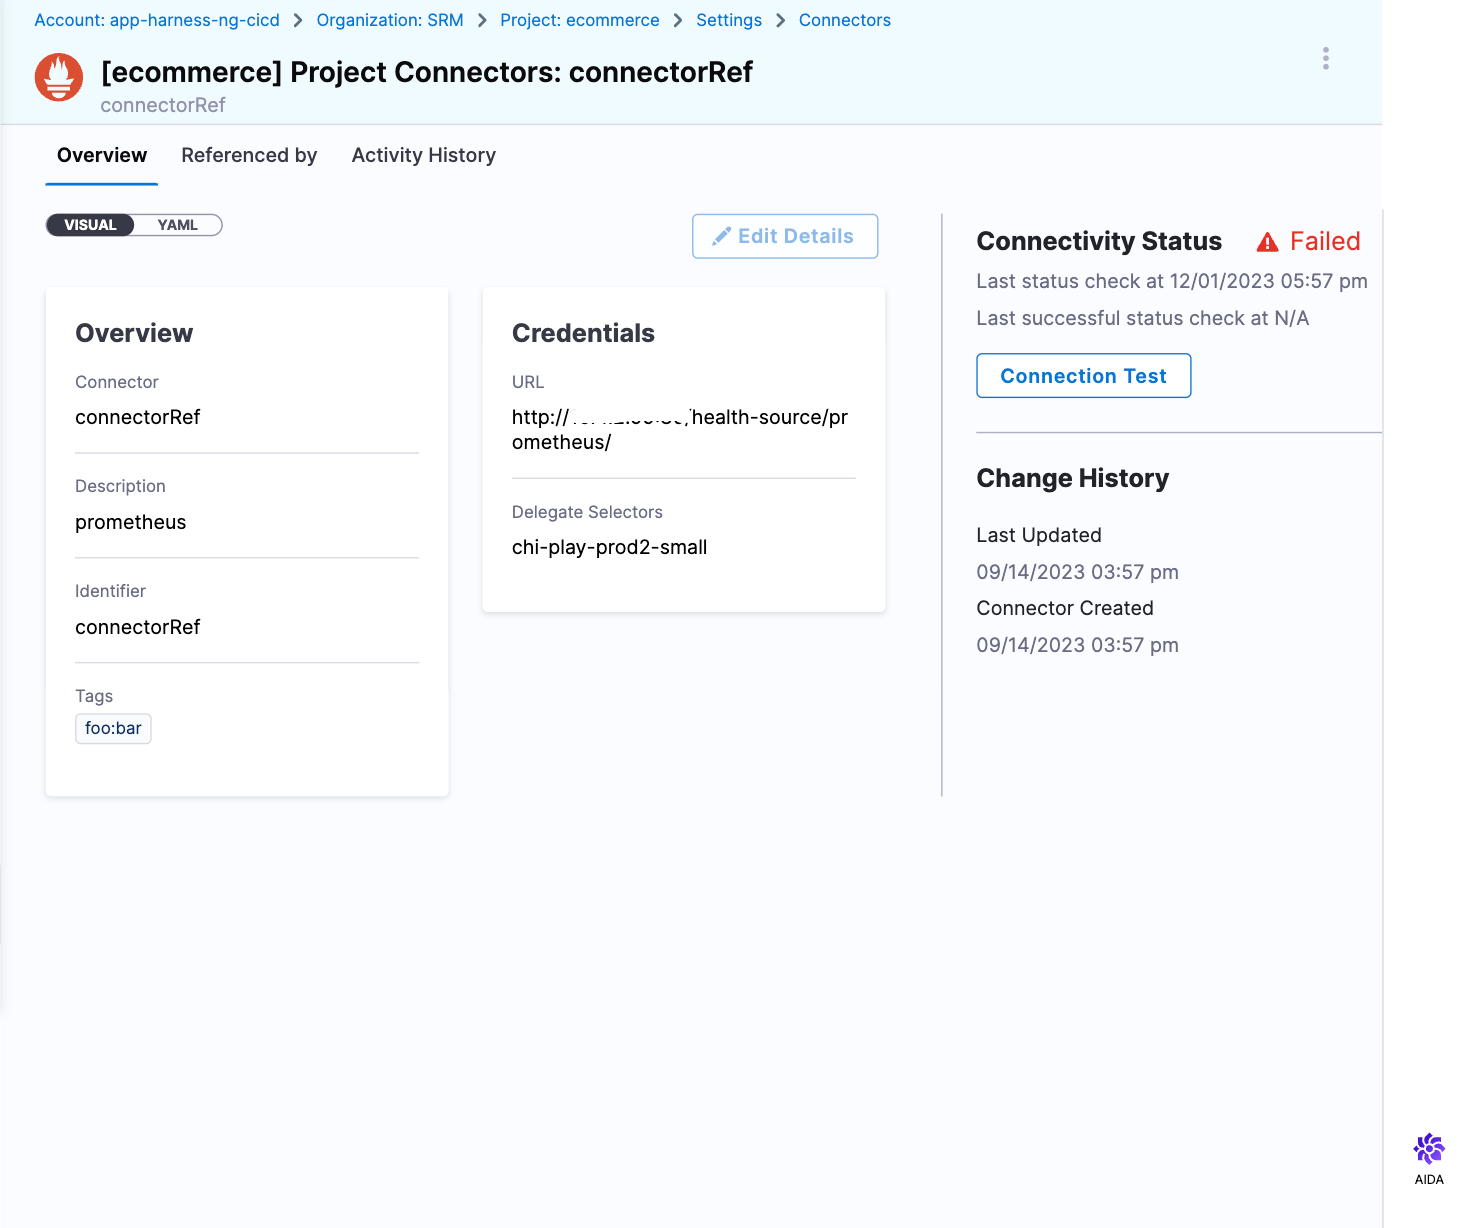Open Project: ecommerce breadcrumb link
Viewport: 1476px width, 1228px height.
click(580, 20)
